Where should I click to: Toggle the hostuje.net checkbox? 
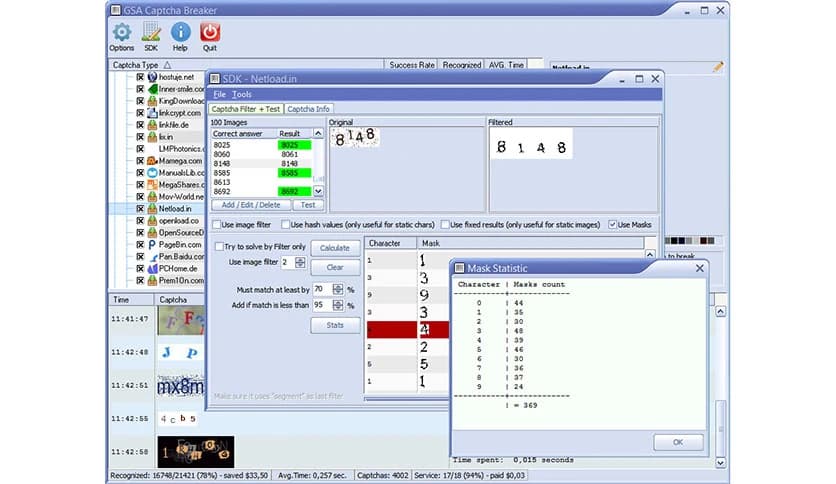(140, 77)
